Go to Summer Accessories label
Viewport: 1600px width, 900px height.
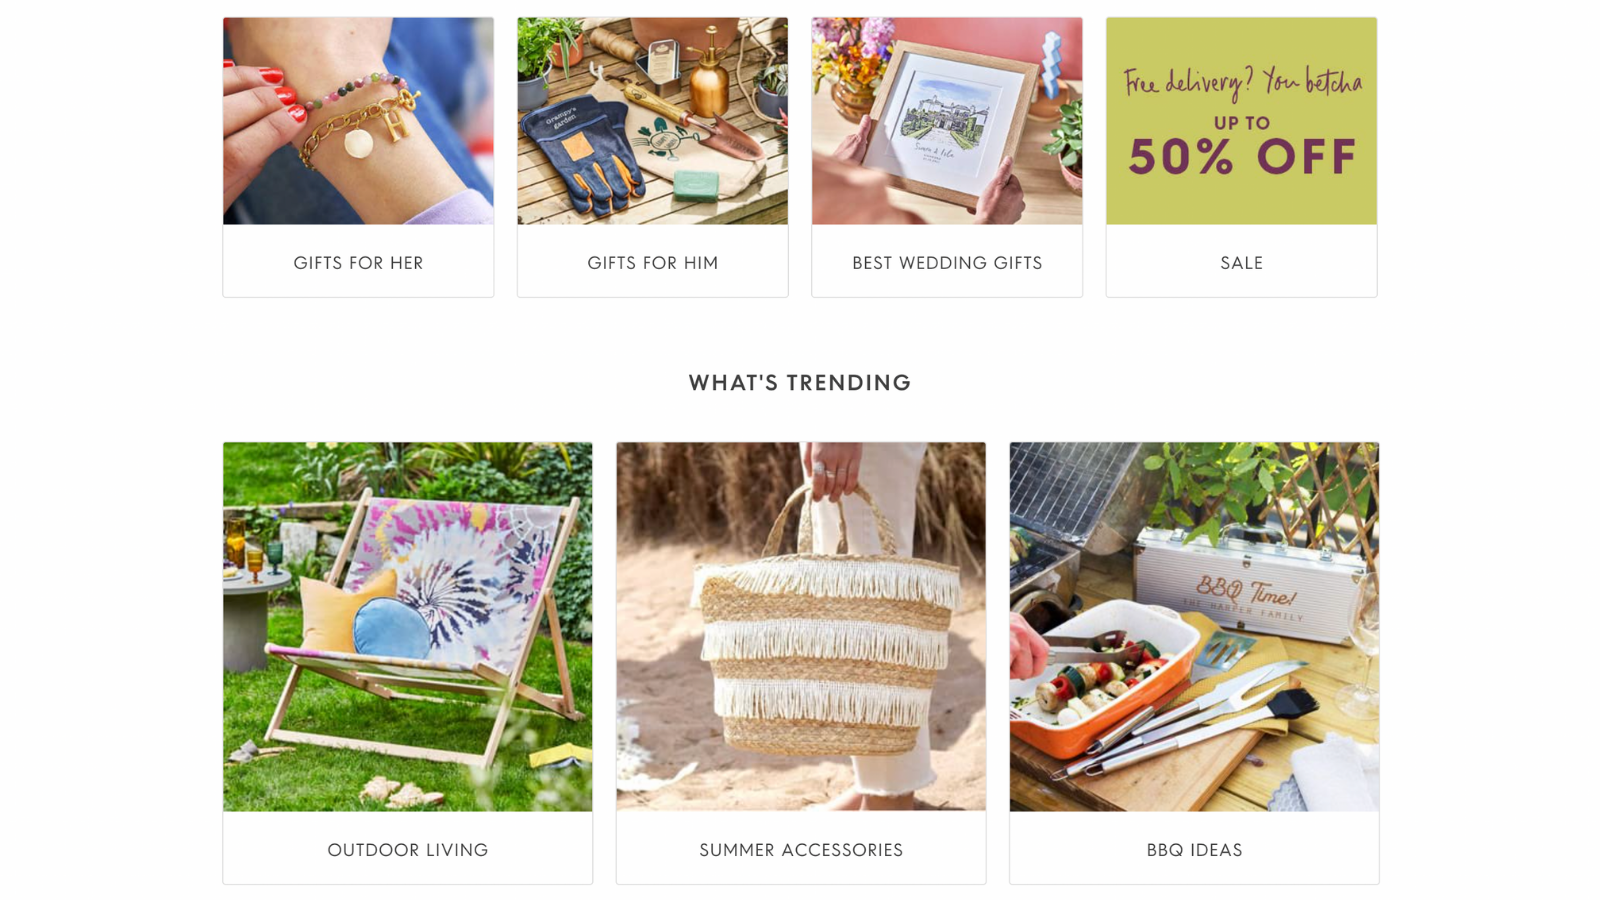801,850
